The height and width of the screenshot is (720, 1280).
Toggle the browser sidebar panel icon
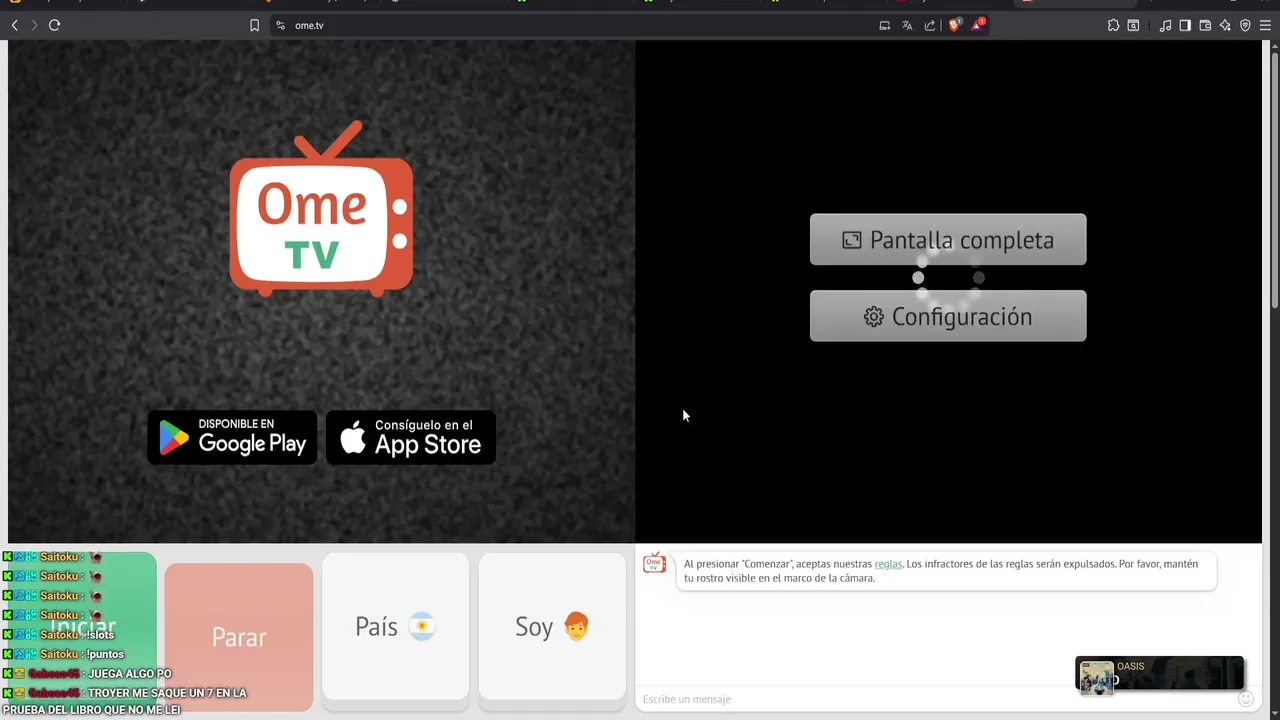pyautogui.click(x=1185, y=25)
